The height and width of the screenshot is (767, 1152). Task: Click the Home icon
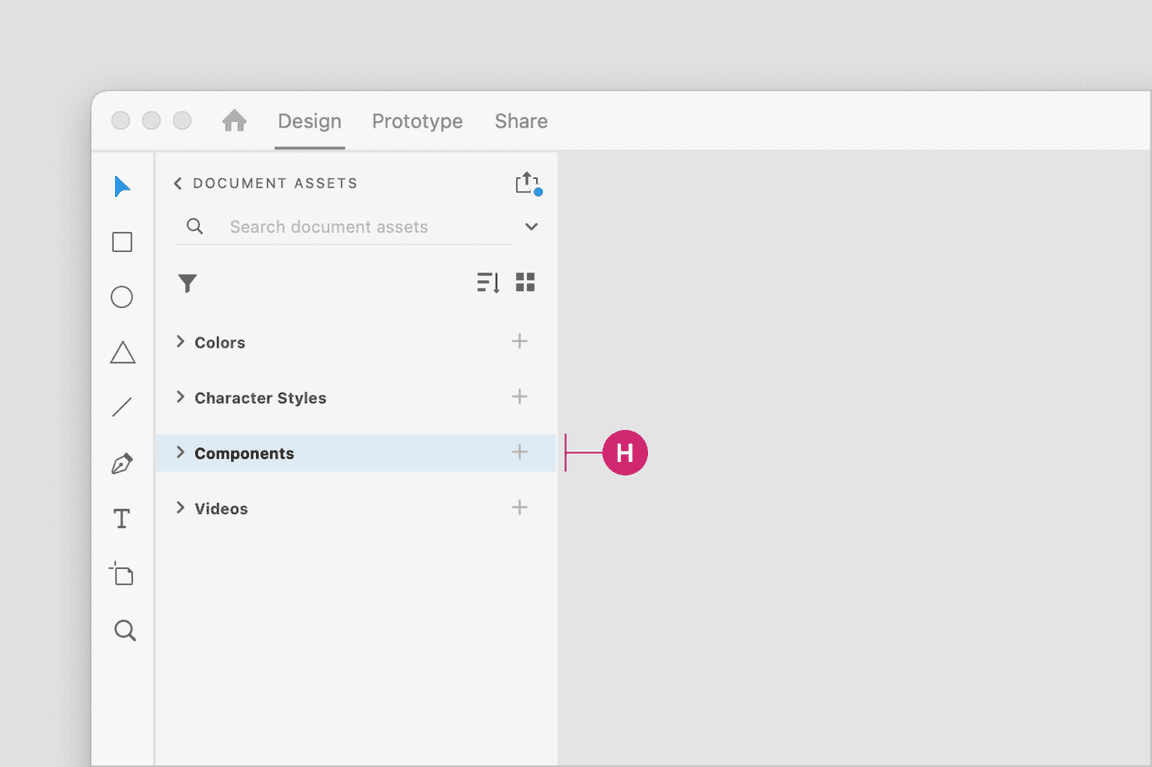(x=234, y=121)
